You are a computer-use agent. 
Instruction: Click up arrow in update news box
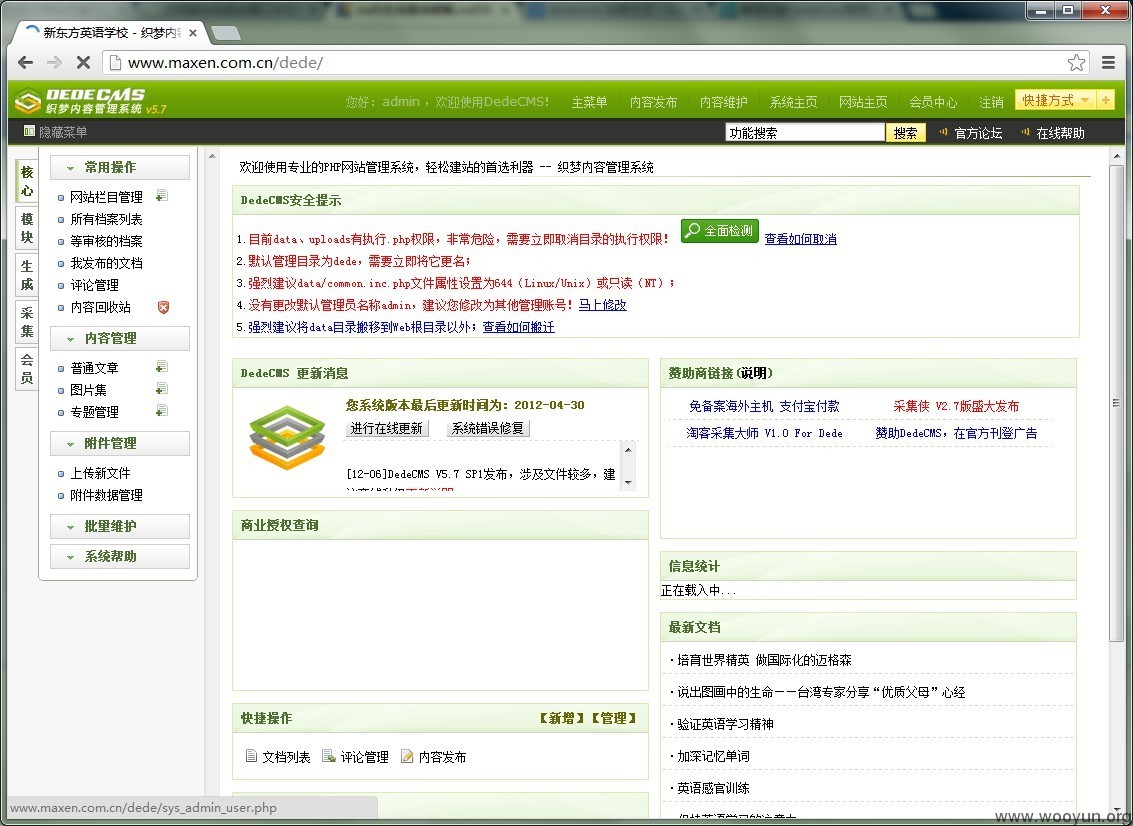pos(628,449)
